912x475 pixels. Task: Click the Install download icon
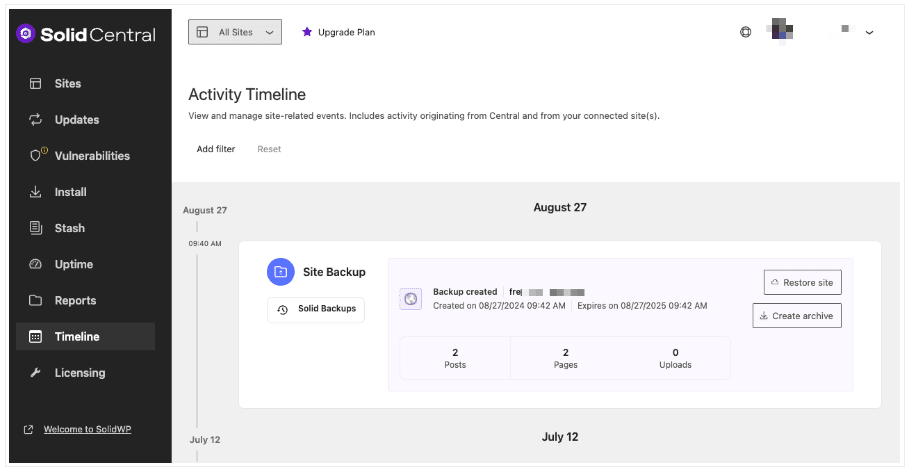pyautogui.click(x=35, y=192)
